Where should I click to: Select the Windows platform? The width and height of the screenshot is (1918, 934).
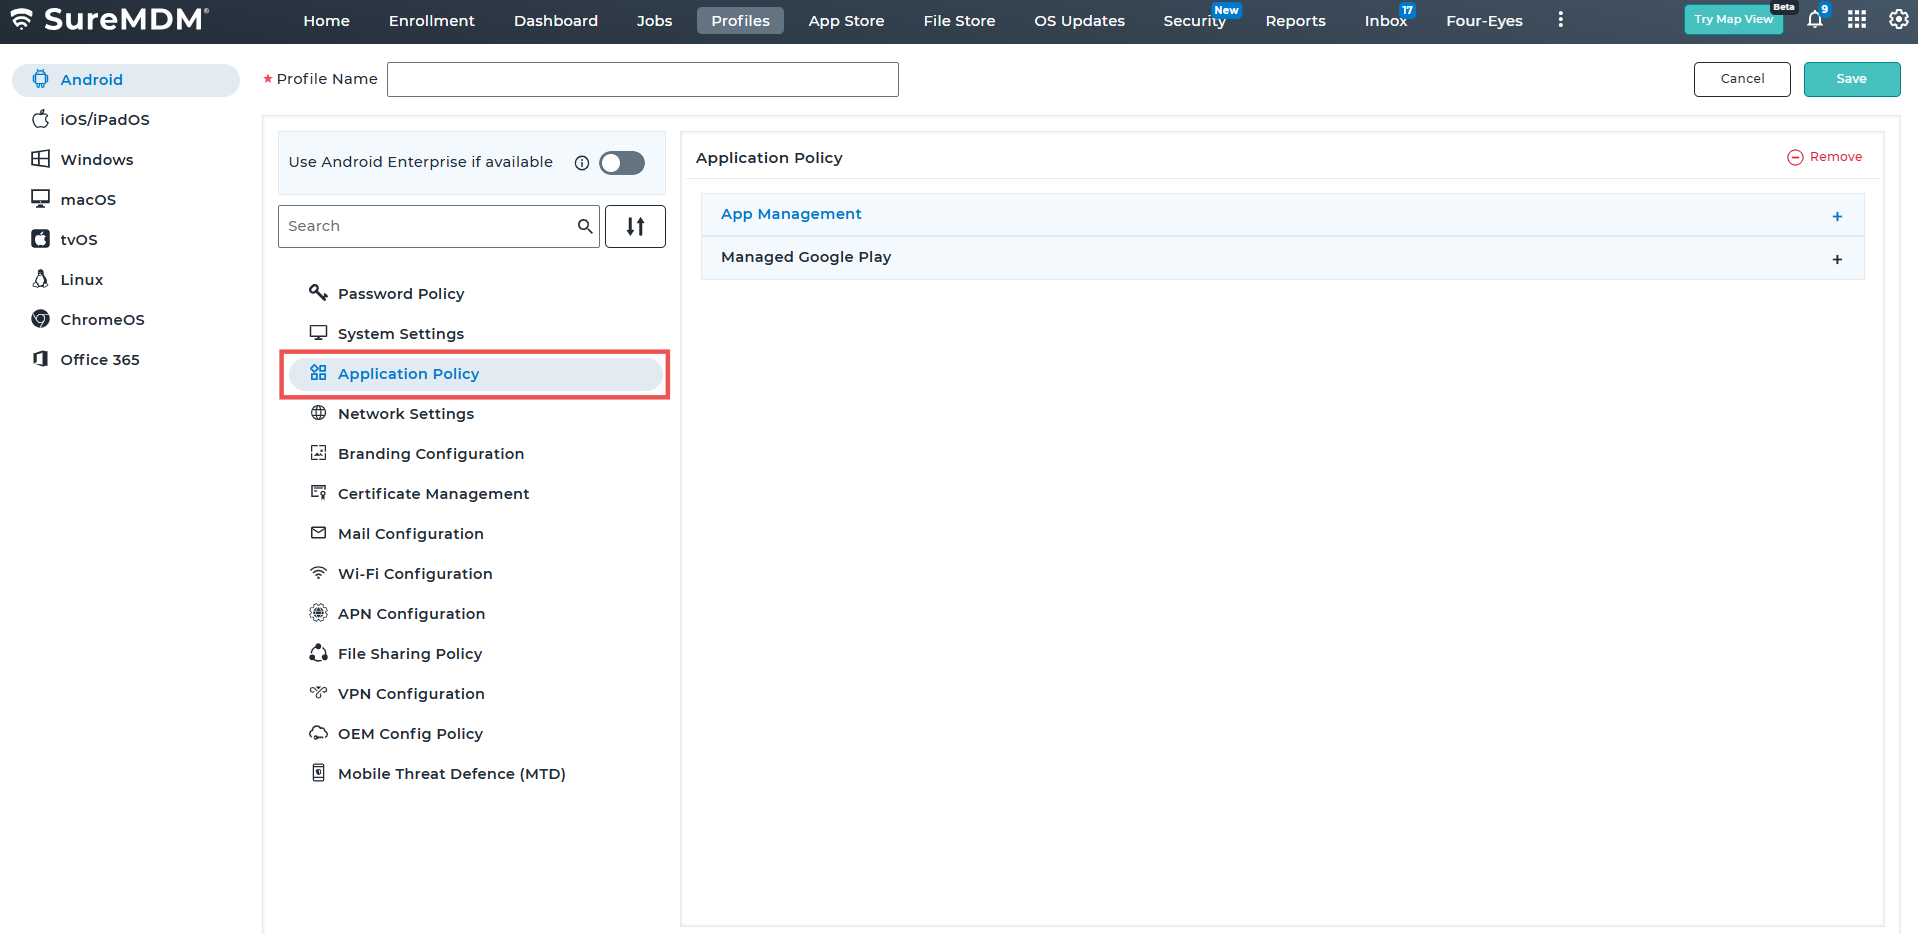click(x=96, y=160)
